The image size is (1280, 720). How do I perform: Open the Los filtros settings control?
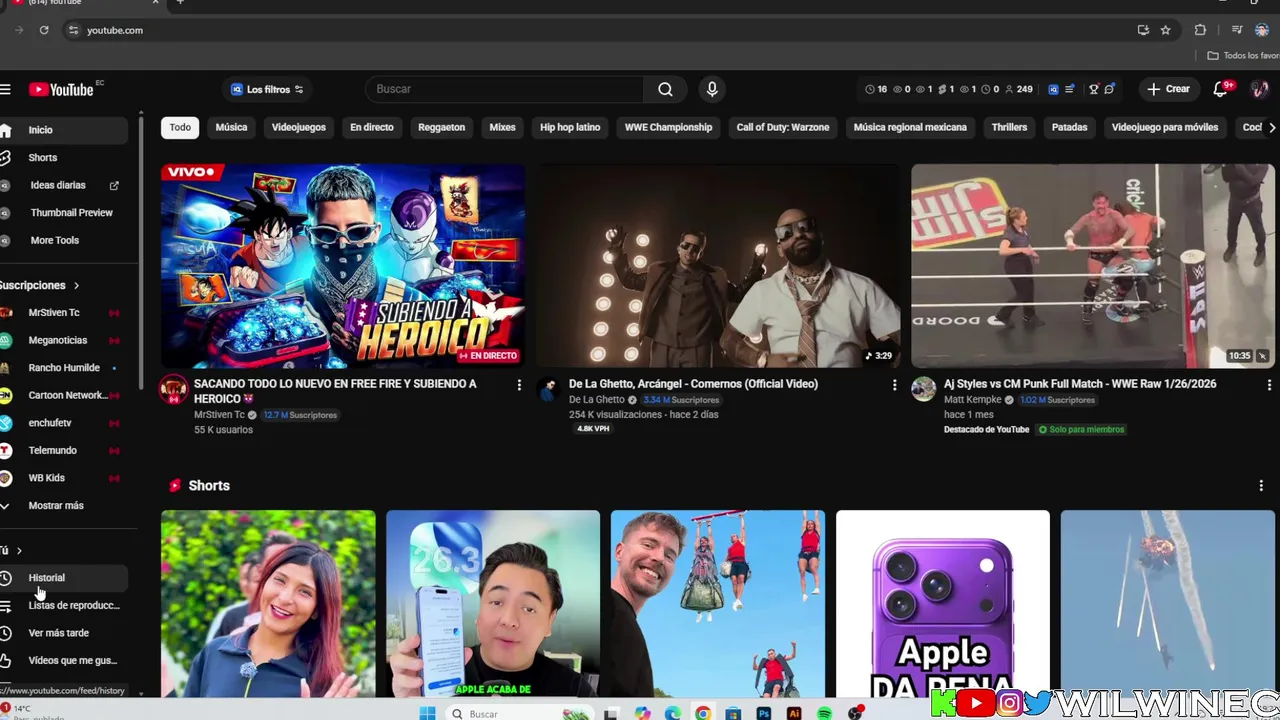(267, 89)
